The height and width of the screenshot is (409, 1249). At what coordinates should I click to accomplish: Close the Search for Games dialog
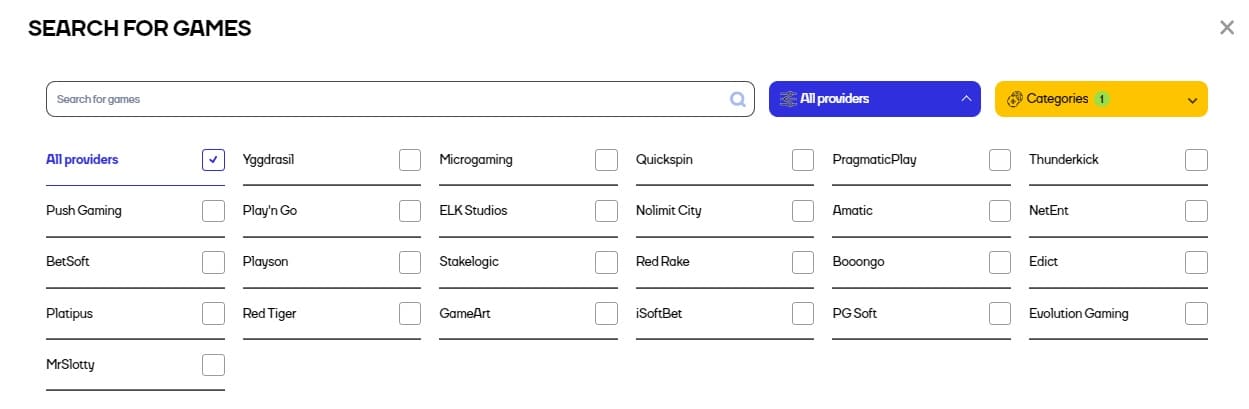[x=1227, y=28]
